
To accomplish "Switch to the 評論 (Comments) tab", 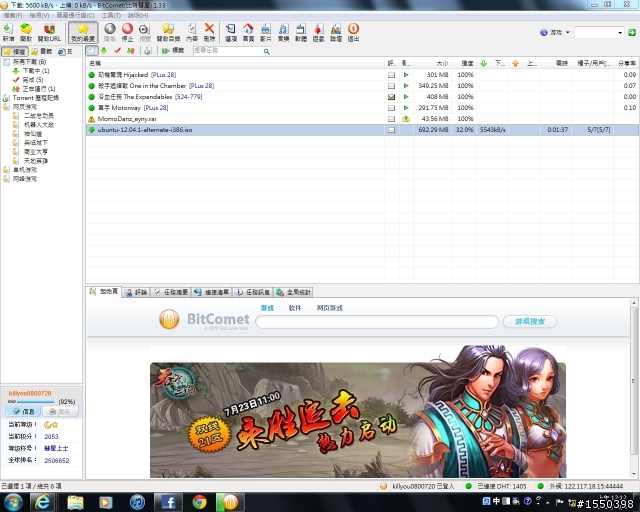I will coord(136,292).
